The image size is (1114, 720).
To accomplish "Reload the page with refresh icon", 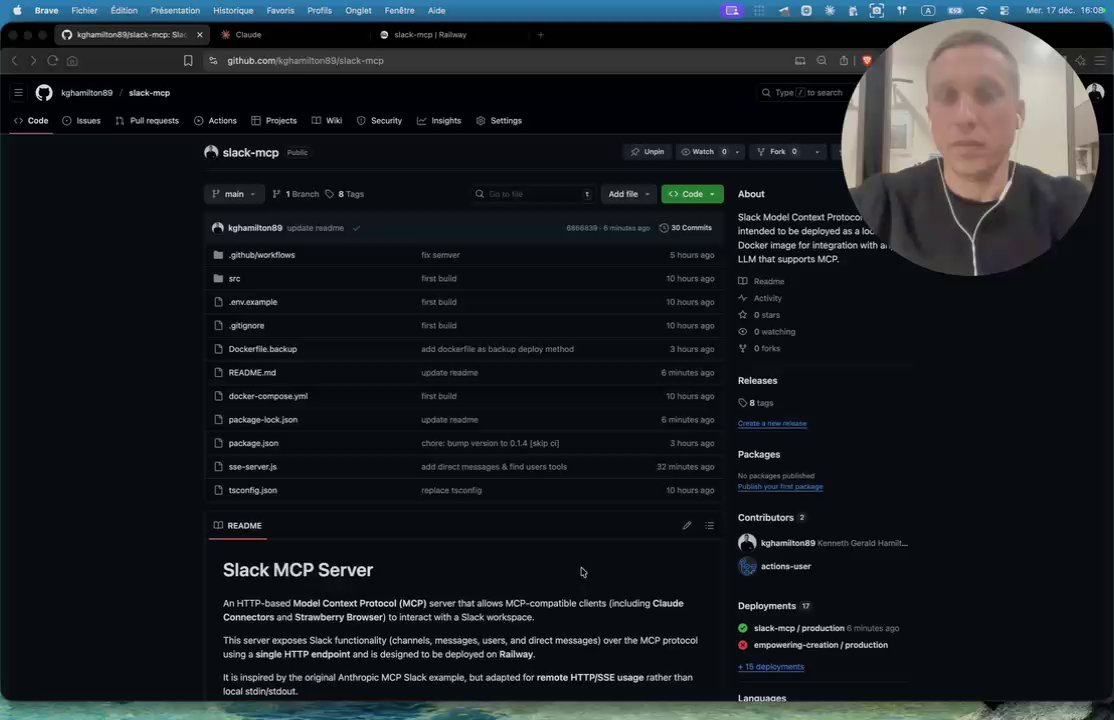I will [53, 60].
